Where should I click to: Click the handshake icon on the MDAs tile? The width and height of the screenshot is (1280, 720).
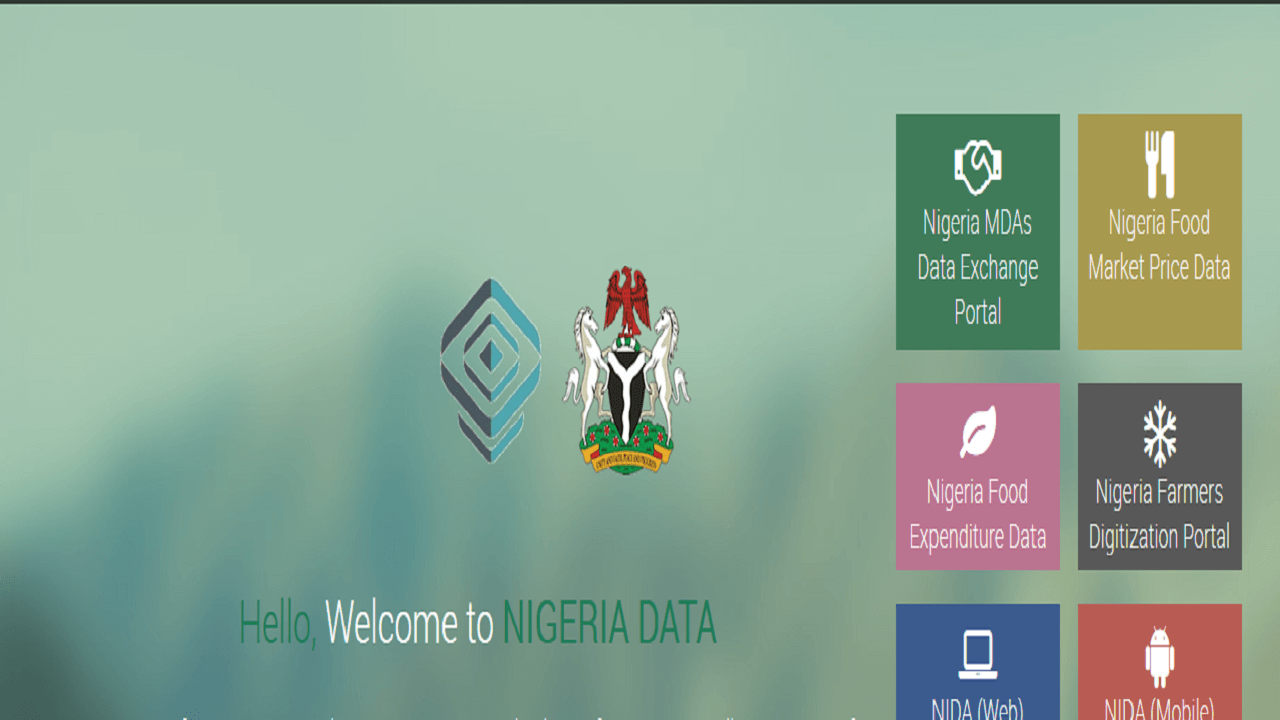978,166
